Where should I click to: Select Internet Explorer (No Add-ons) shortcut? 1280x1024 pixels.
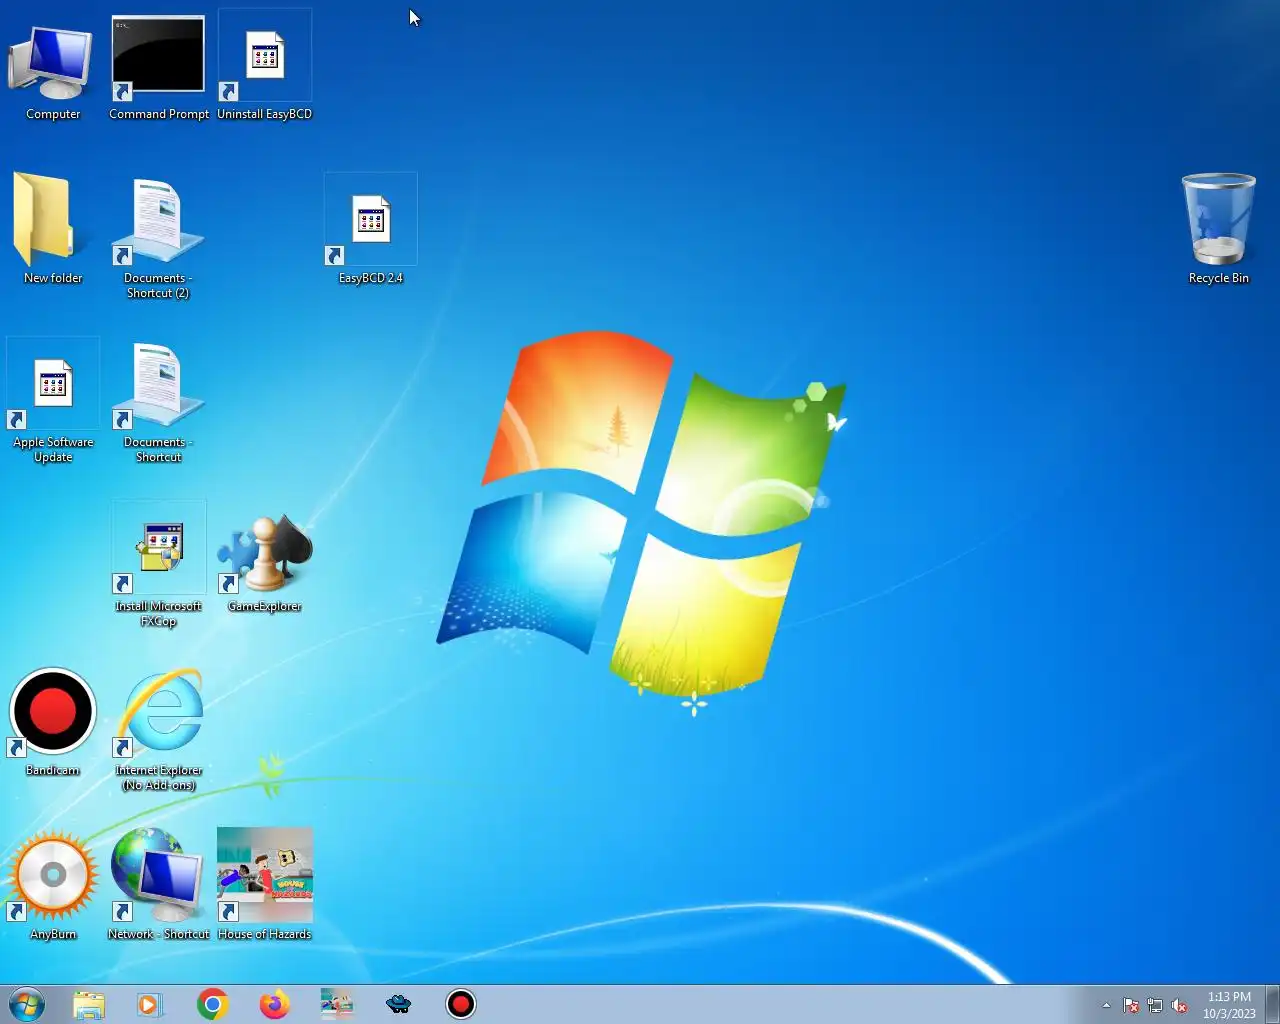point(158,730)
